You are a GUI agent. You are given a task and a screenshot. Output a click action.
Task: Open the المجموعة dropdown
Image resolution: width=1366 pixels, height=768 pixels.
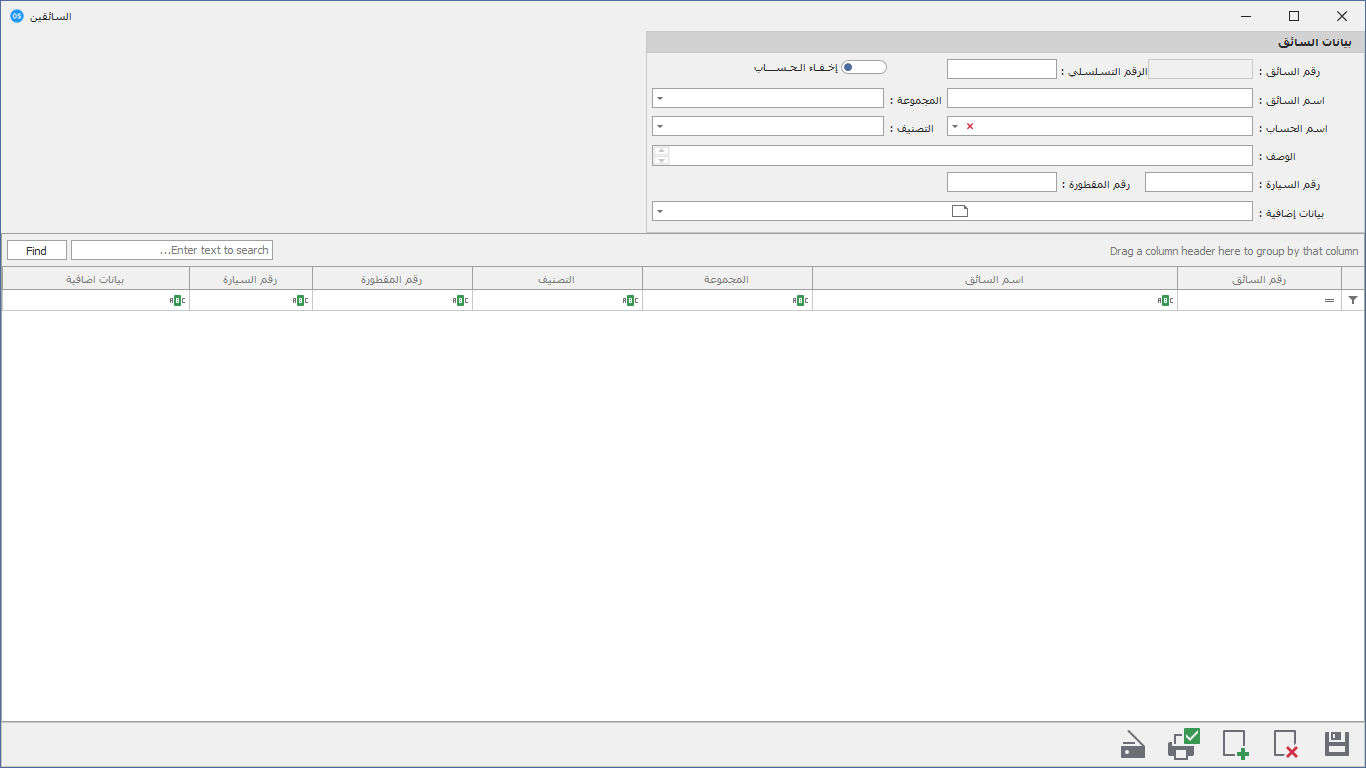click(x=660, y=98)
